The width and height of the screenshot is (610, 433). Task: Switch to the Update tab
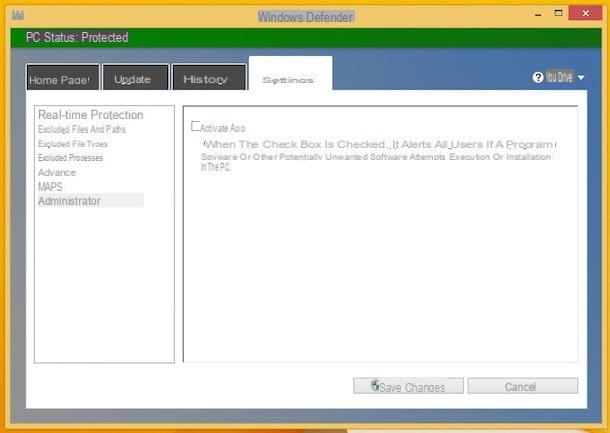[136, 77]
